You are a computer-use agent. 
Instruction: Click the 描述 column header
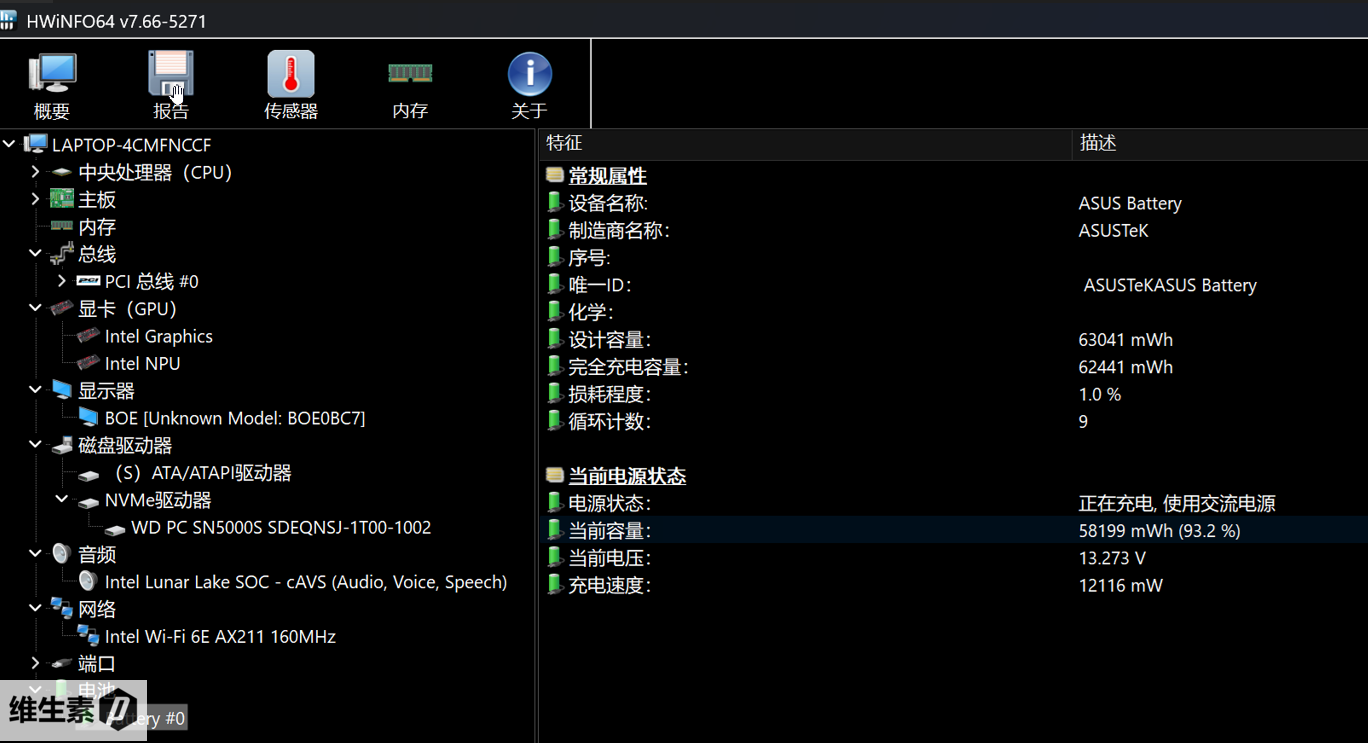pos(1098,144)
